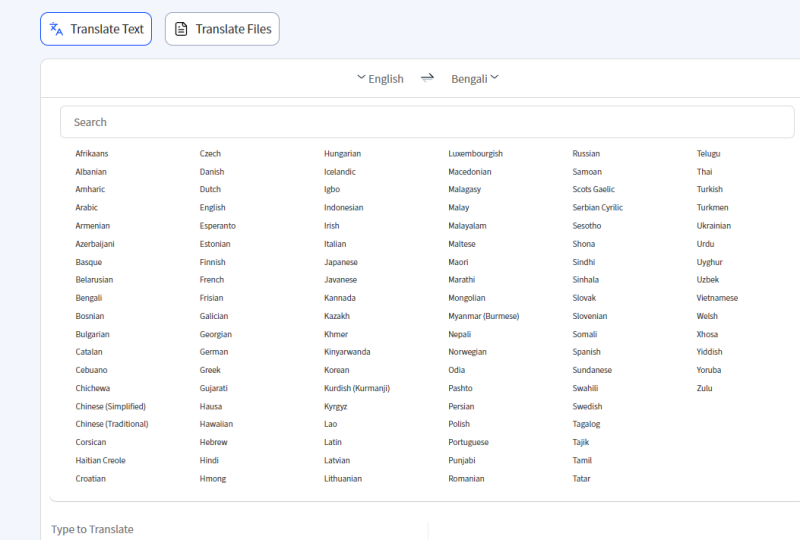Pick Zulu language option
This screenshot has height=540, width=800.
click(706, 389)
